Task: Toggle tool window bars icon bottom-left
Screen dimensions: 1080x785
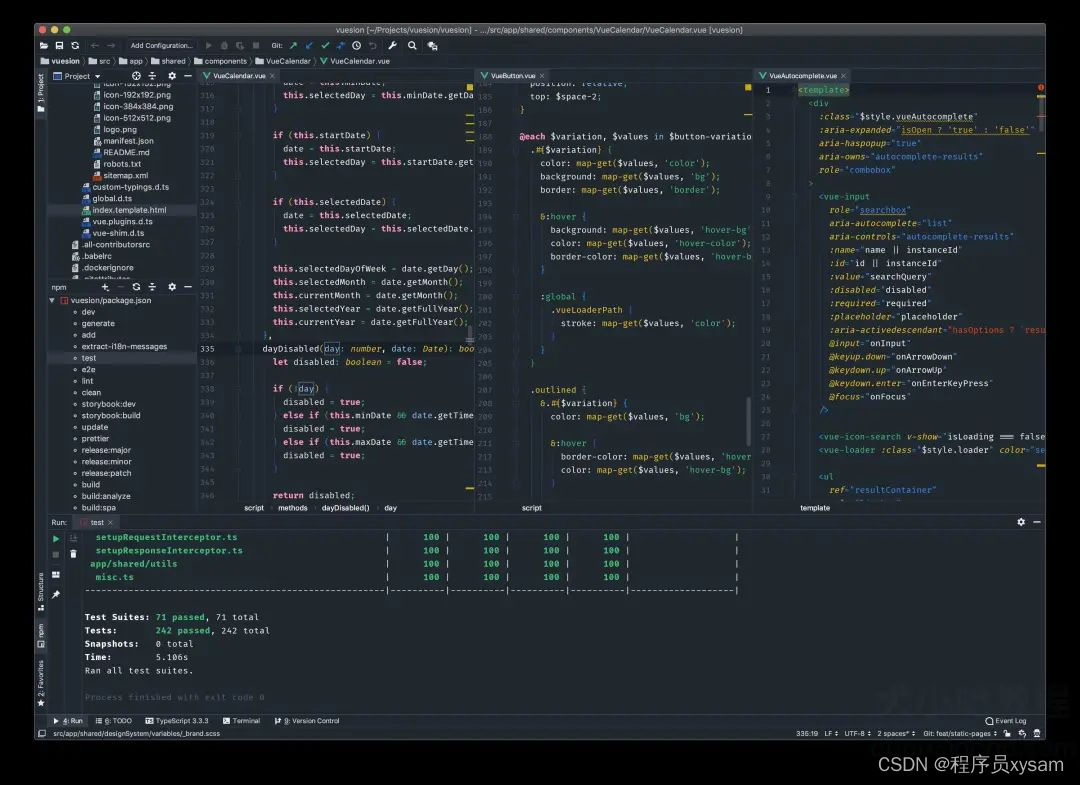Action: pos(42,733)
